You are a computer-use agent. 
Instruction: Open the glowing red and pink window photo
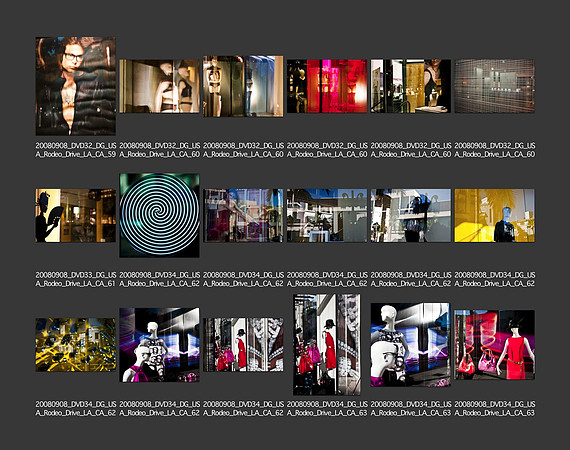[327, 86]
